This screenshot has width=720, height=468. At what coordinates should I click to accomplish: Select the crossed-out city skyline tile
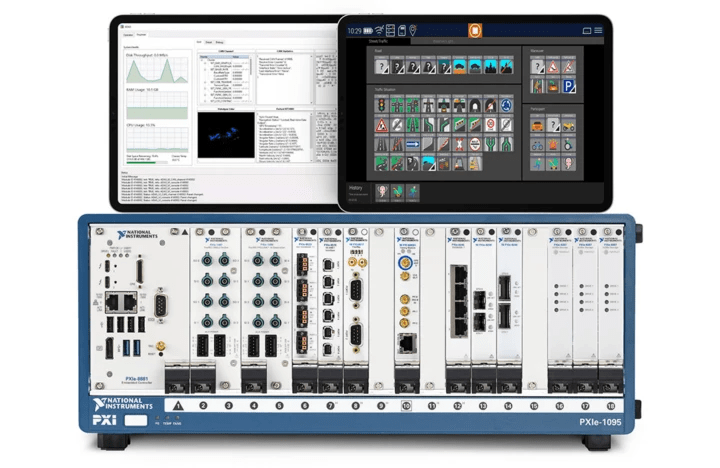coord(506,67)
